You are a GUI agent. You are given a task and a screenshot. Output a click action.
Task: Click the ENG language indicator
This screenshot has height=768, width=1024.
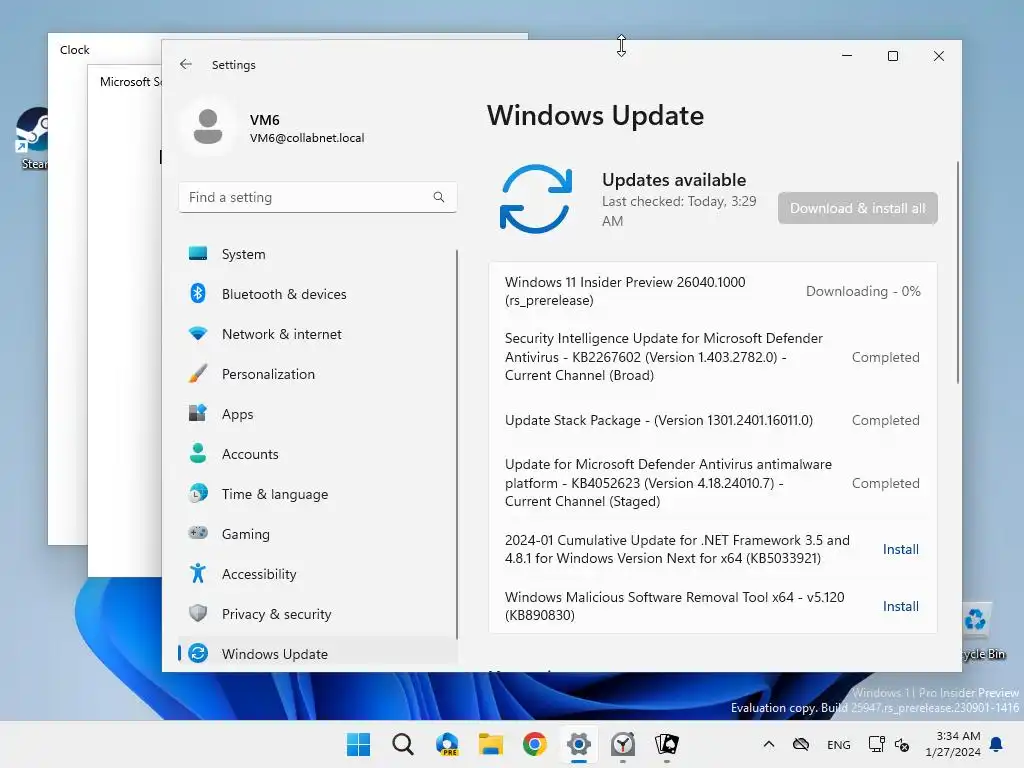point(839,744)
